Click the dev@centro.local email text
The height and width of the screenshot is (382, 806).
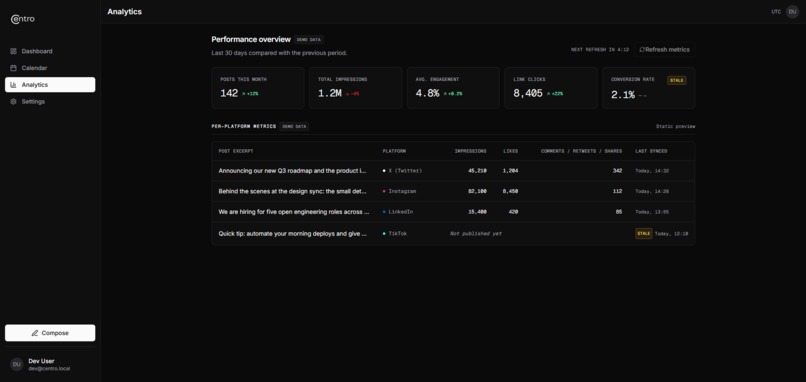tap(49, 369)
